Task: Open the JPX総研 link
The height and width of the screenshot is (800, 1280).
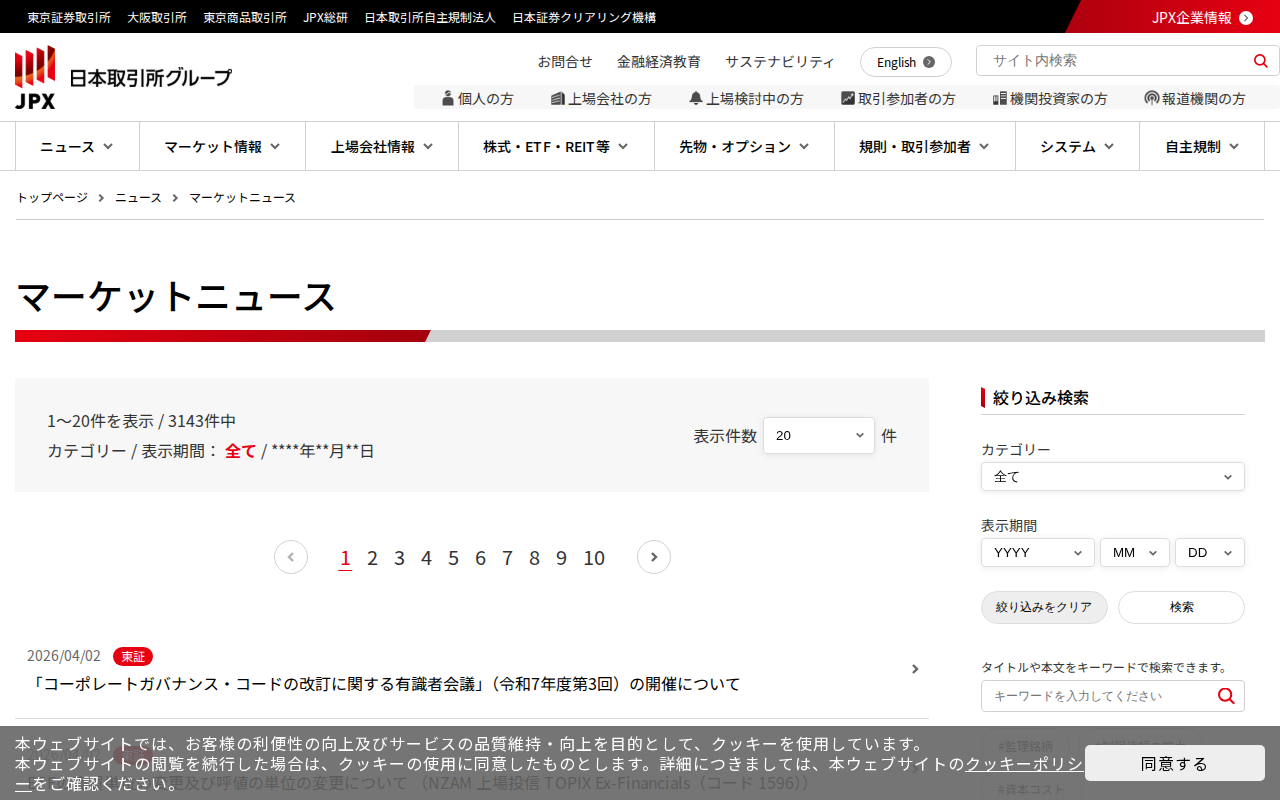Action: point(326,17)
